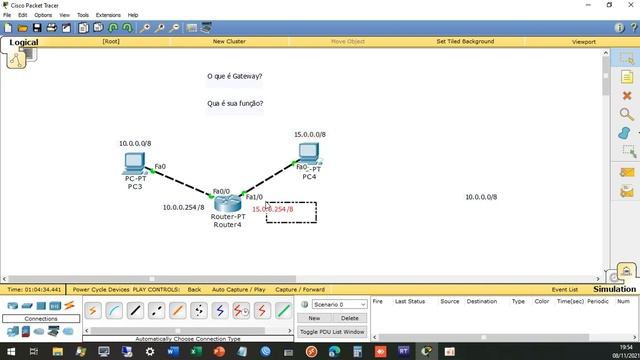This screenshot has height=360, width=640.
Task: Choose the orange Fiber cable
Action: [x=178, y=311]
